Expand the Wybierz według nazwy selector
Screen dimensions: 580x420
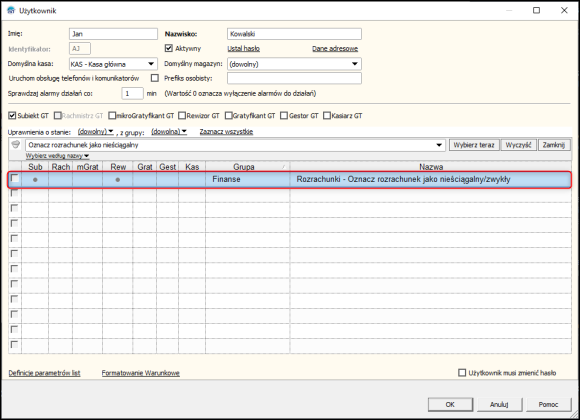57,156
